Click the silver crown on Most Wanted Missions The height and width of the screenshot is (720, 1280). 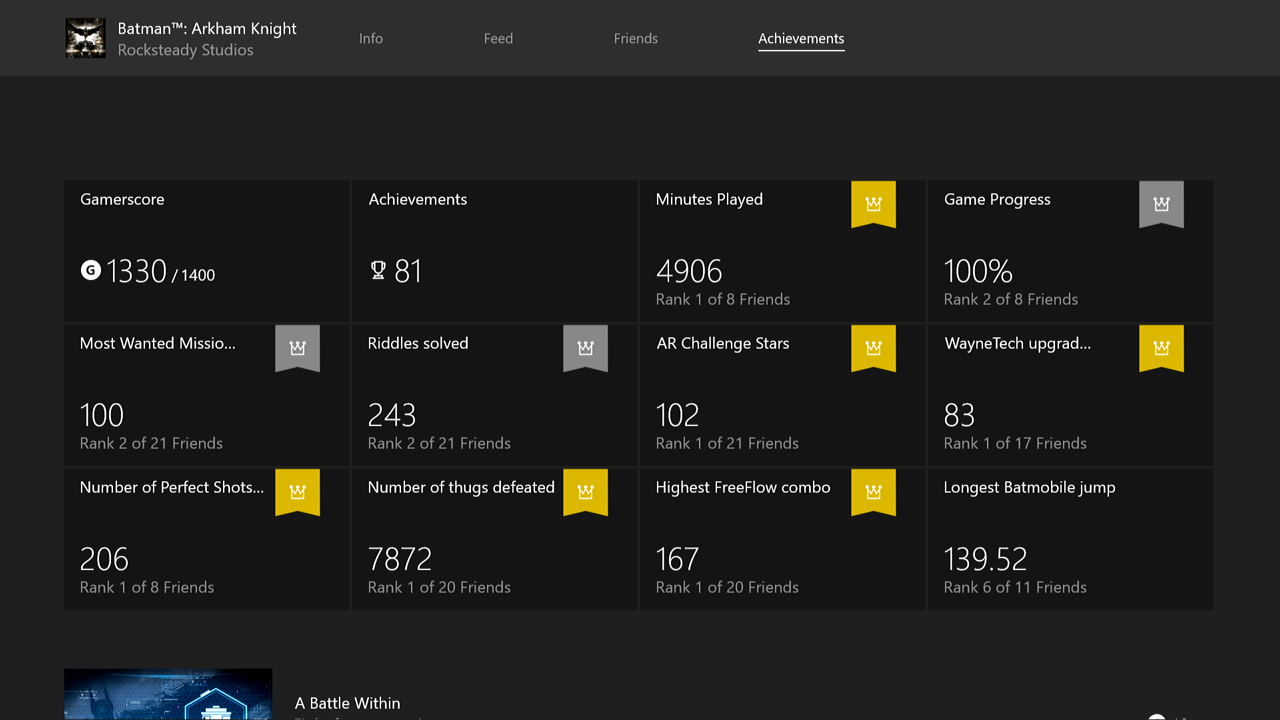pyautogui.click(x=297, y=347)
